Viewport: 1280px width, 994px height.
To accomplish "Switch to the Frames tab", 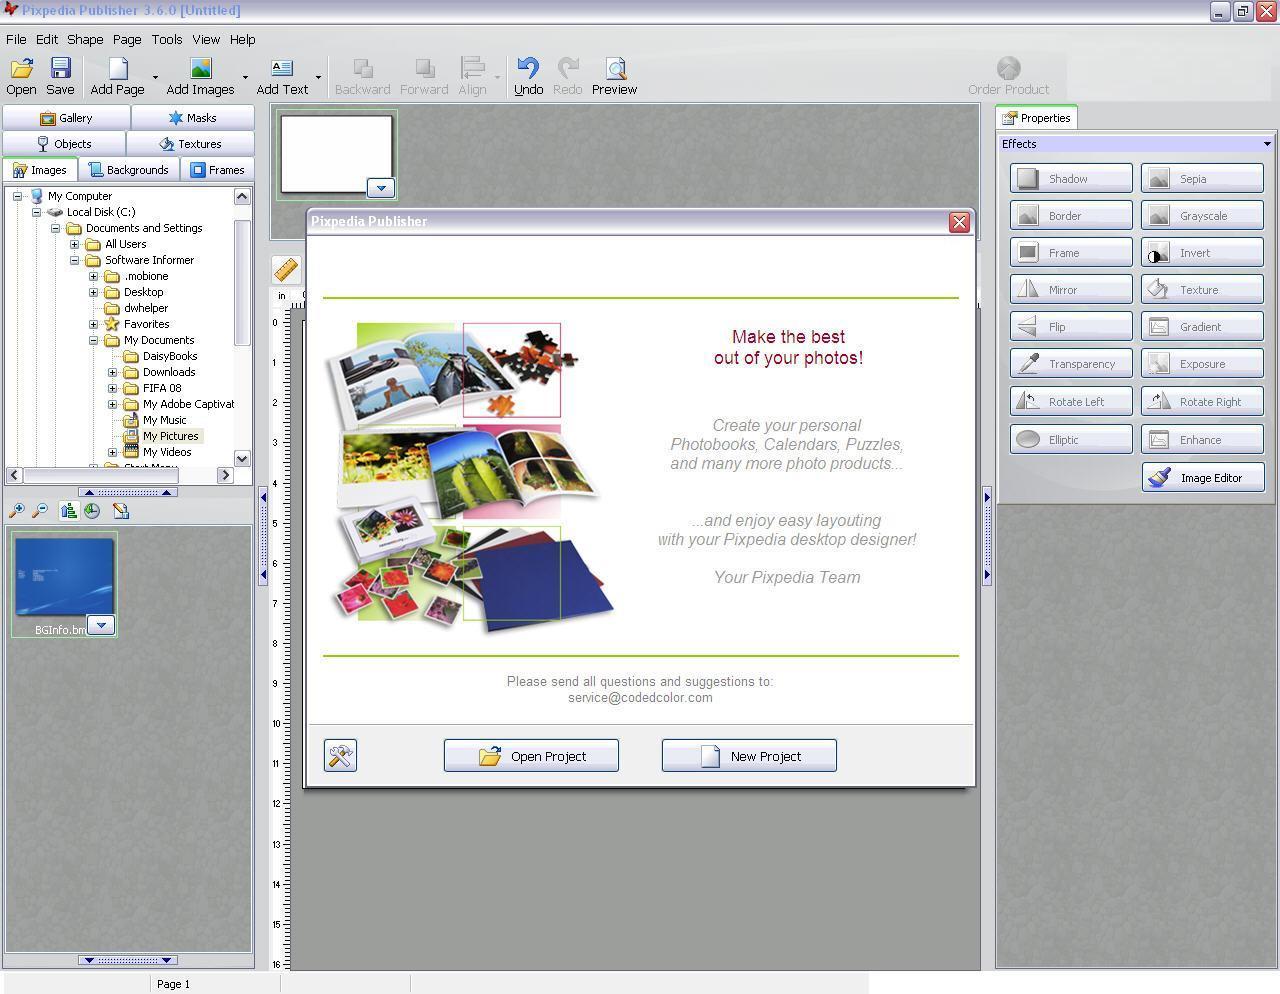I will (x=217, y=170).
